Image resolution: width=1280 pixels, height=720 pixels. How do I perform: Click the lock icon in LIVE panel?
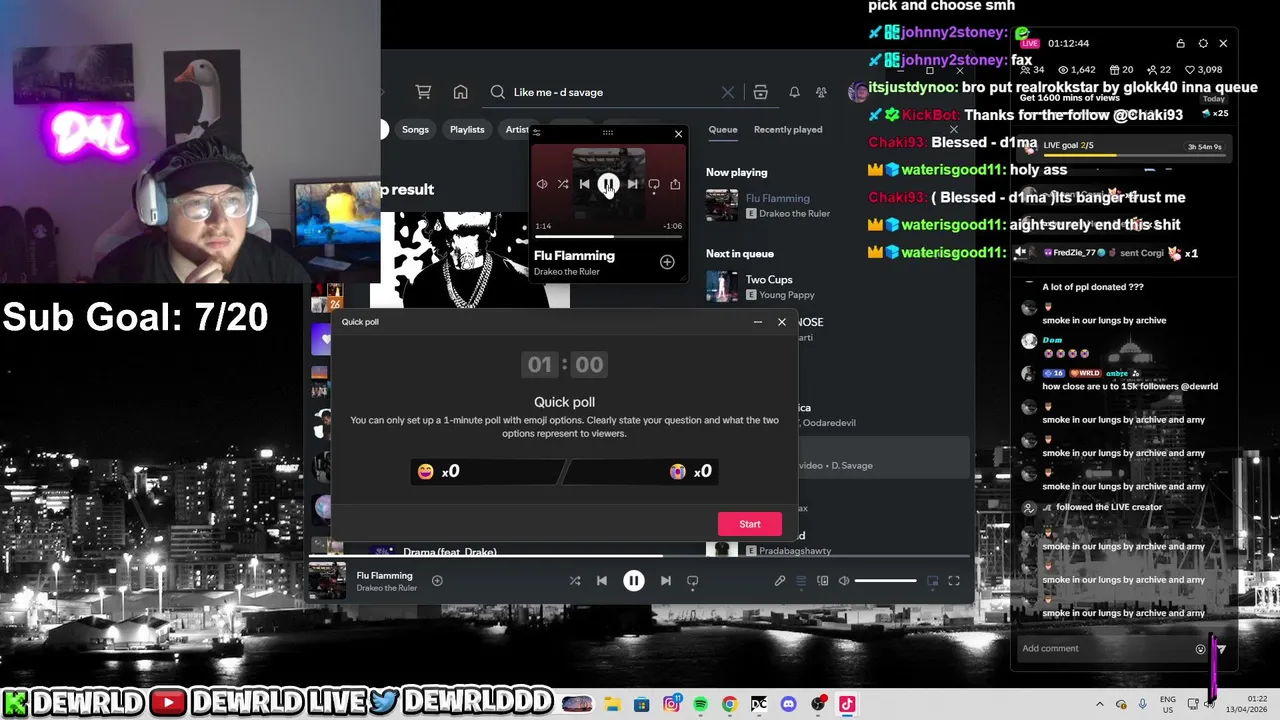[1180, 43]
